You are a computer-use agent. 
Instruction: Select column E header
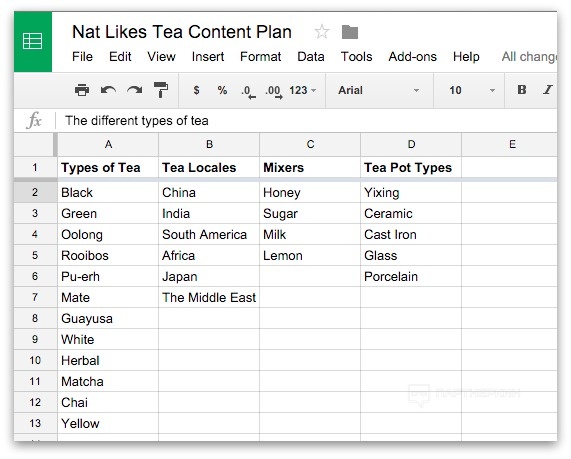click(509, 145)
